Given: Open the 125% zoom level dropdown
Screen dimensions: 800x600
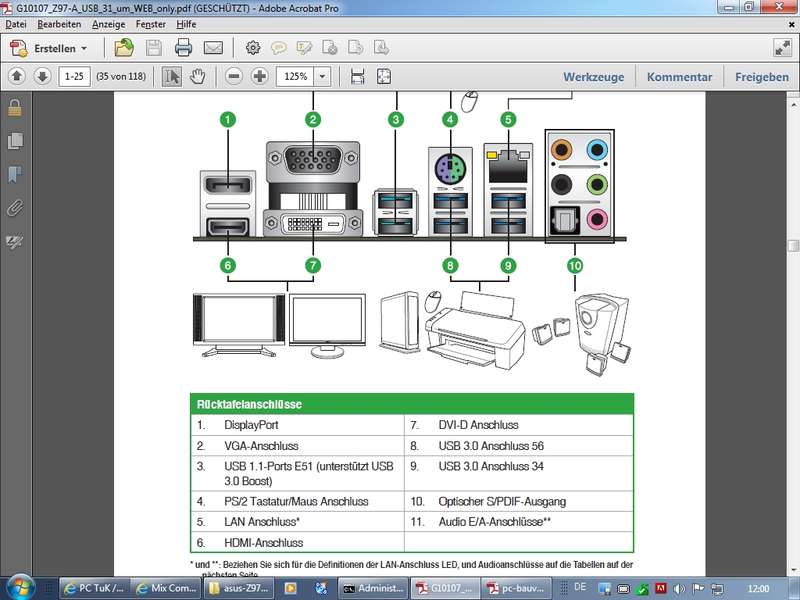Looking at the screenshot, I should pyautogui.click(x=322, y=76).
